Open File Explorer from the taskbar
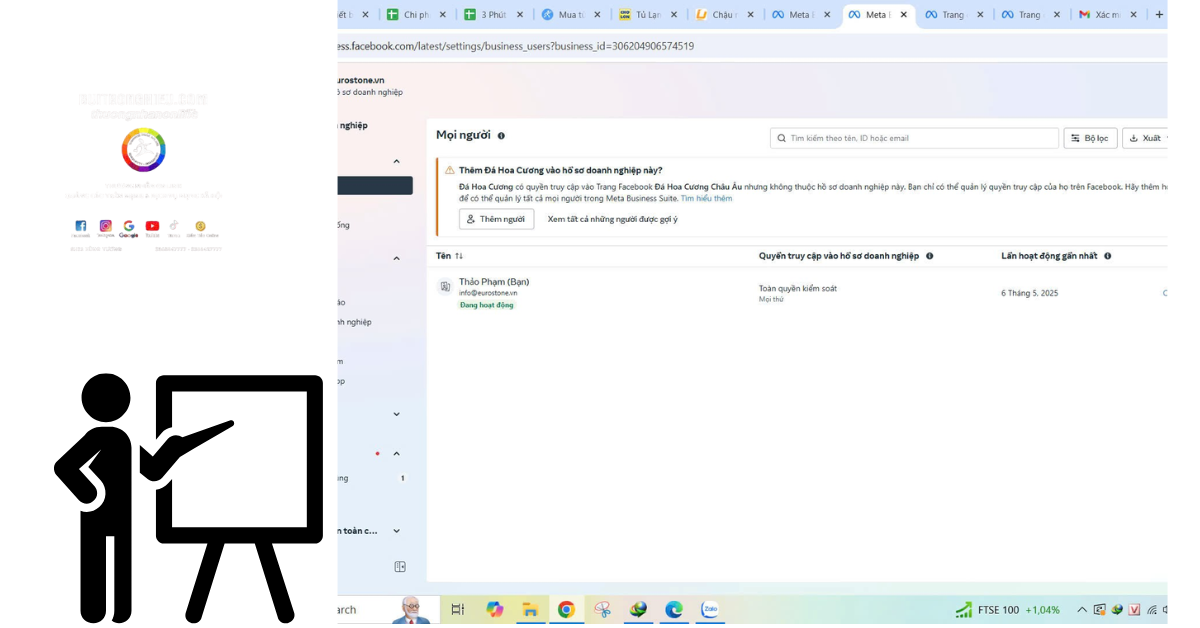This screenshot has height=628, width=1200. coord(530,609)
